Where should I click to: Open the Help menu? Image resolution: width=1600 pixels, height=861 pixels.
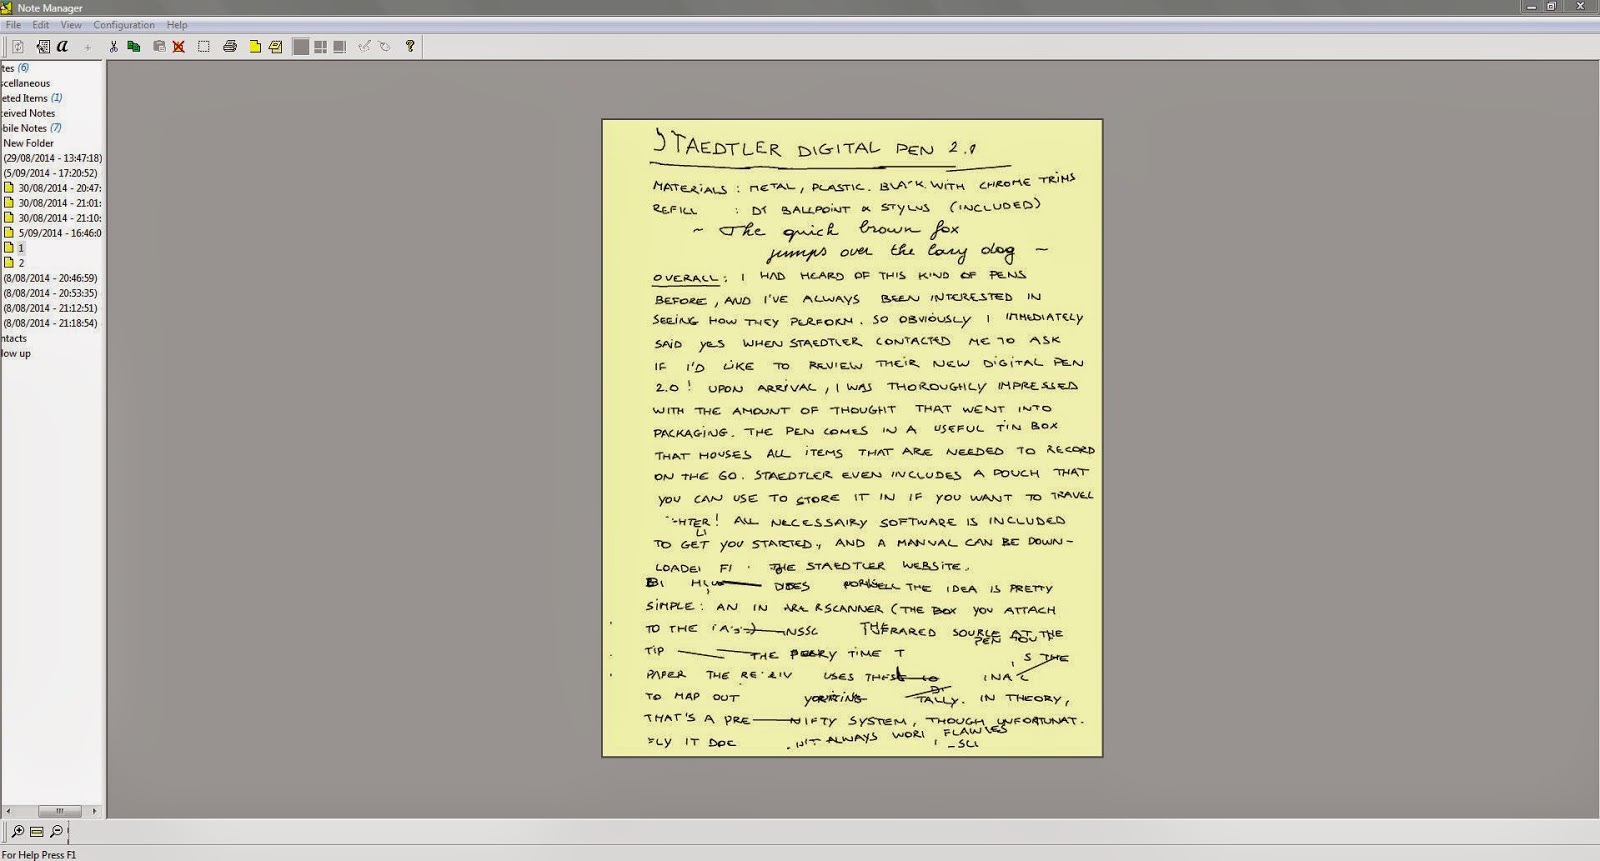click(x=177, y=25)
